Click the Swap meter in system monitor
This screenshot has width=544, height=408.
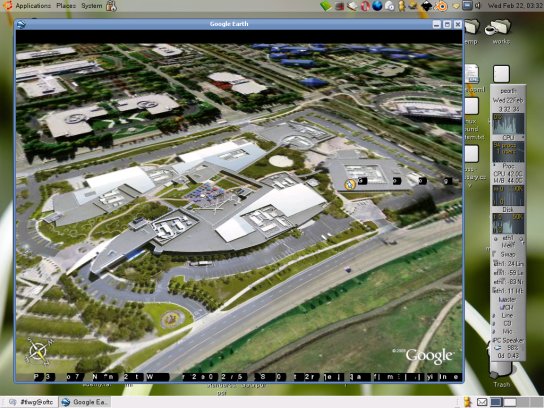508,254
